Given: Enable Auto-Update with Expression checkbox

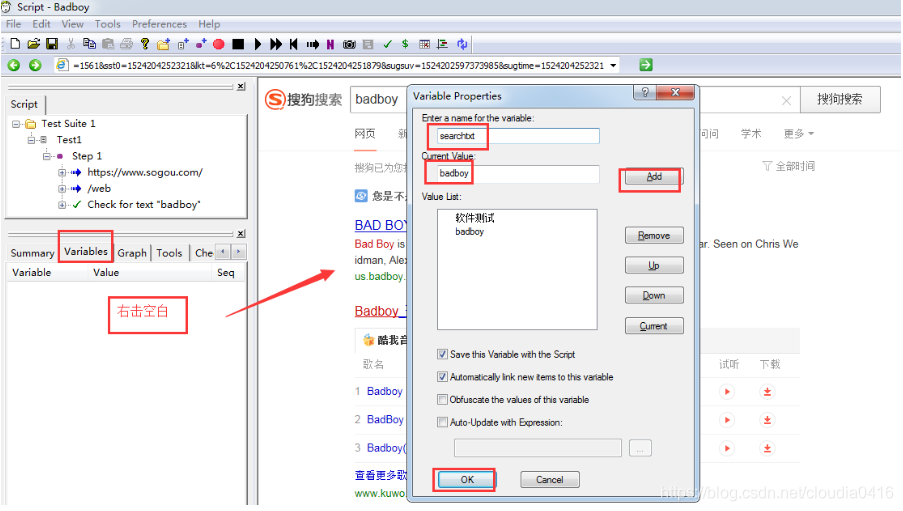Looking at the screenshot, I should (x=442, y=422).
